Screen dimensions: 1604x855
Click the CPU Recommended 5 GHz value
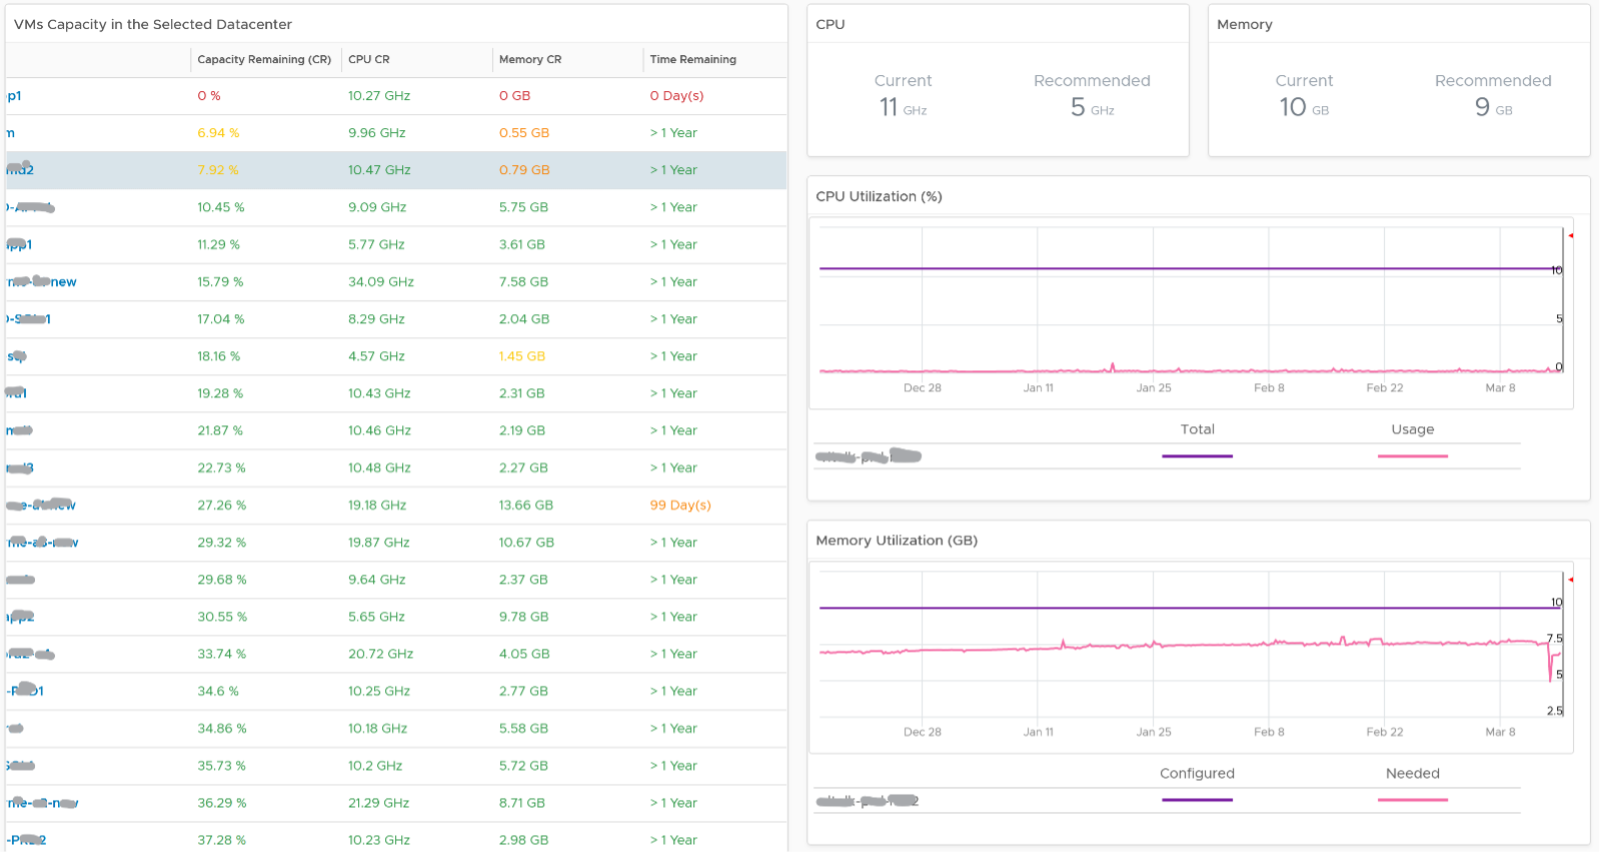point(1092,108)
